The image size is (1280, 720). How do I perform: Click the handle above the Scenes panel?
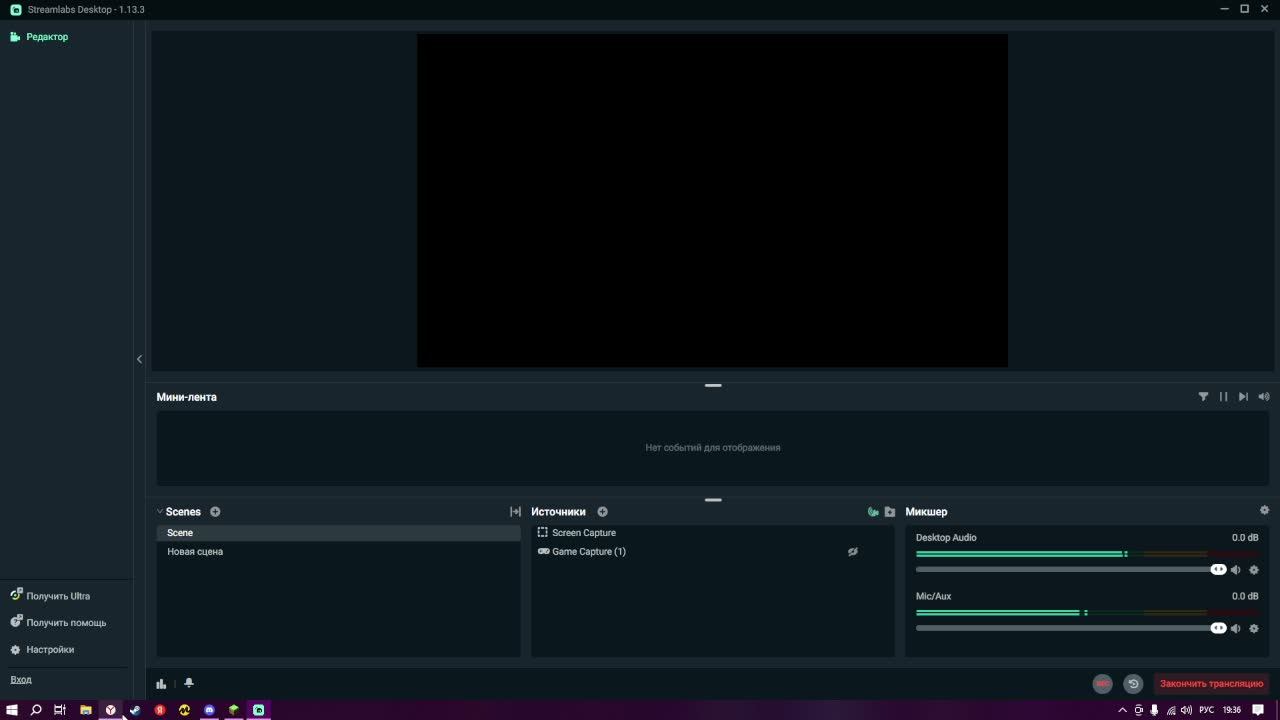(713, 500)
